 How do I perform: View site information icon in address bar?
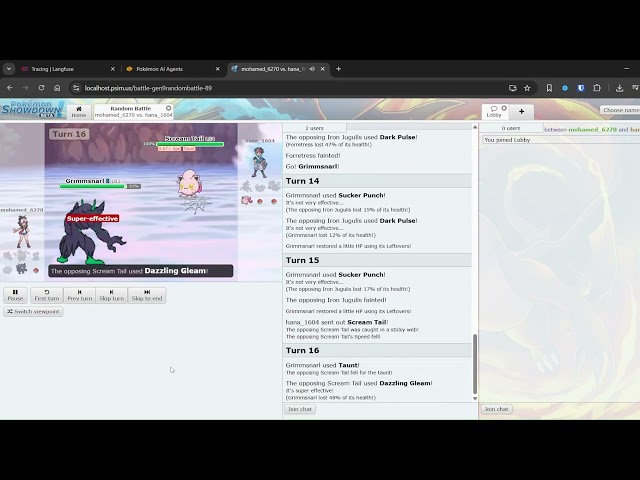76,88
